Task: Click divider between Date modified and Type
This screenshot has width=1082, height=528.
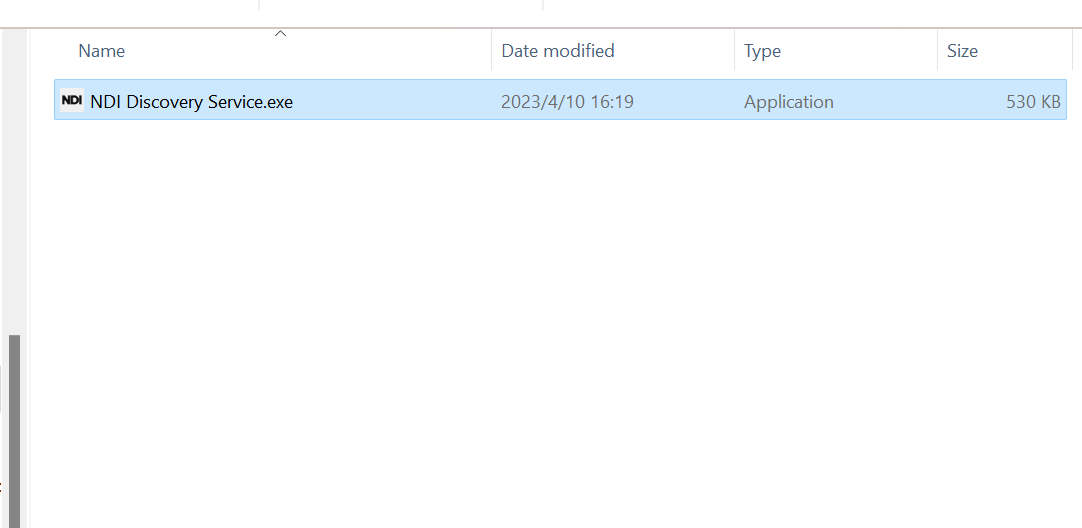Action: click(734, 51)
